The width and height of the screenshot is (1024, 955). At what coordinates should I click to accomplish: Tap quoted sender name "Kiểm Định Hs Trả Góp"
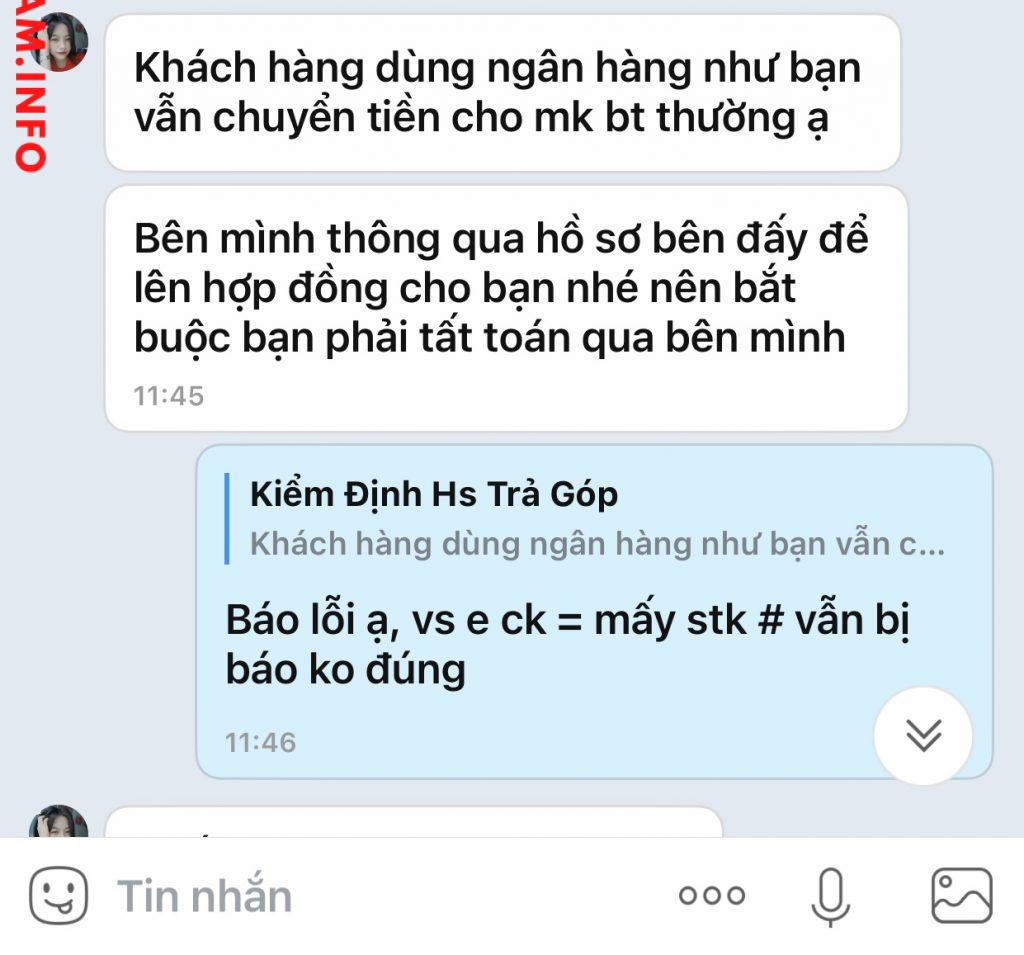(x=434, y=494)
